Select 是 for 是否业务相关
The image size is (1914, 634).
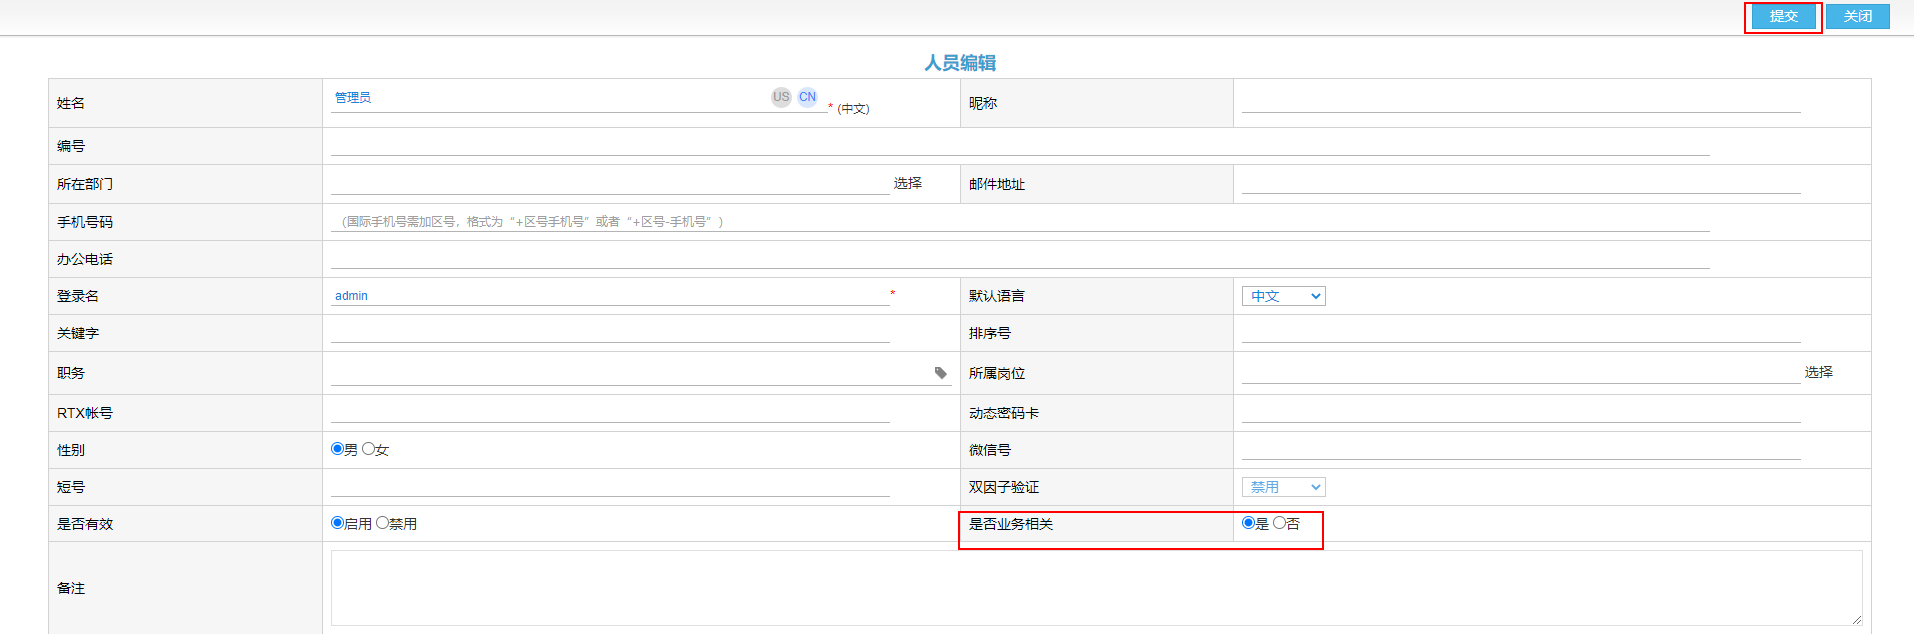1248,523
